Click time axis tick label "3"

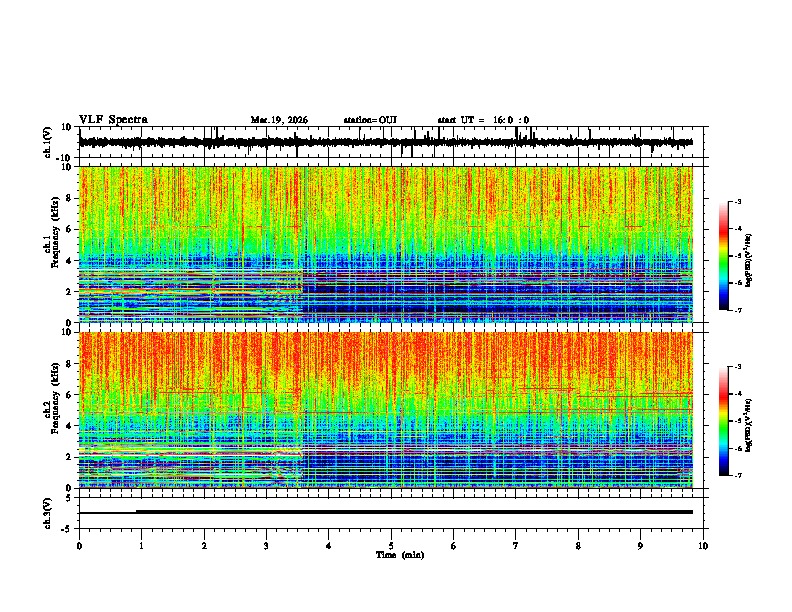pyautogui.click(x=266, y=546)
